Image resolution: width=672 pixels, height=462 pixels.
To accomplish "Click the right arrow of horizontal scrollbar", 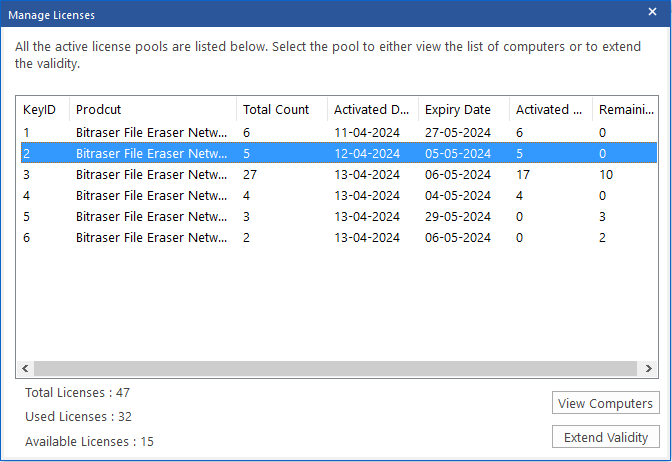I will [648, 368].
